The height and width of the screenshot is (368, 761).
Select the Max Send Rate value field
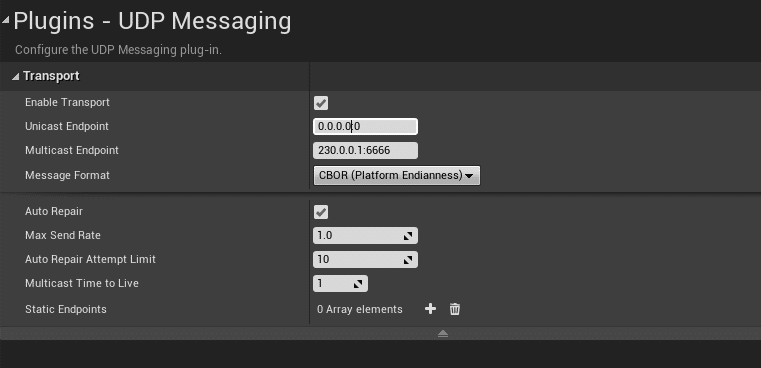[x=358, y=235]
